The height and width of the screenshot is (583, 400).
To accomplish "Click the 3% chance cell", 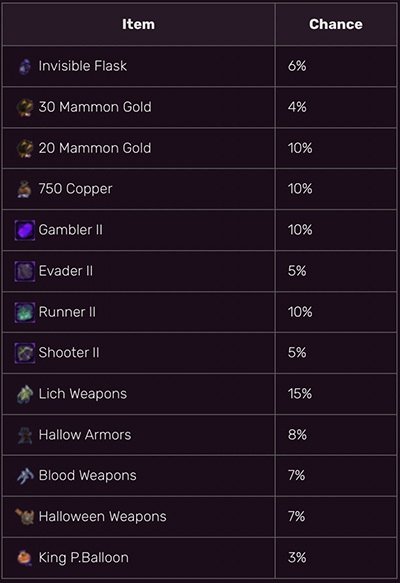I will 336,557.
